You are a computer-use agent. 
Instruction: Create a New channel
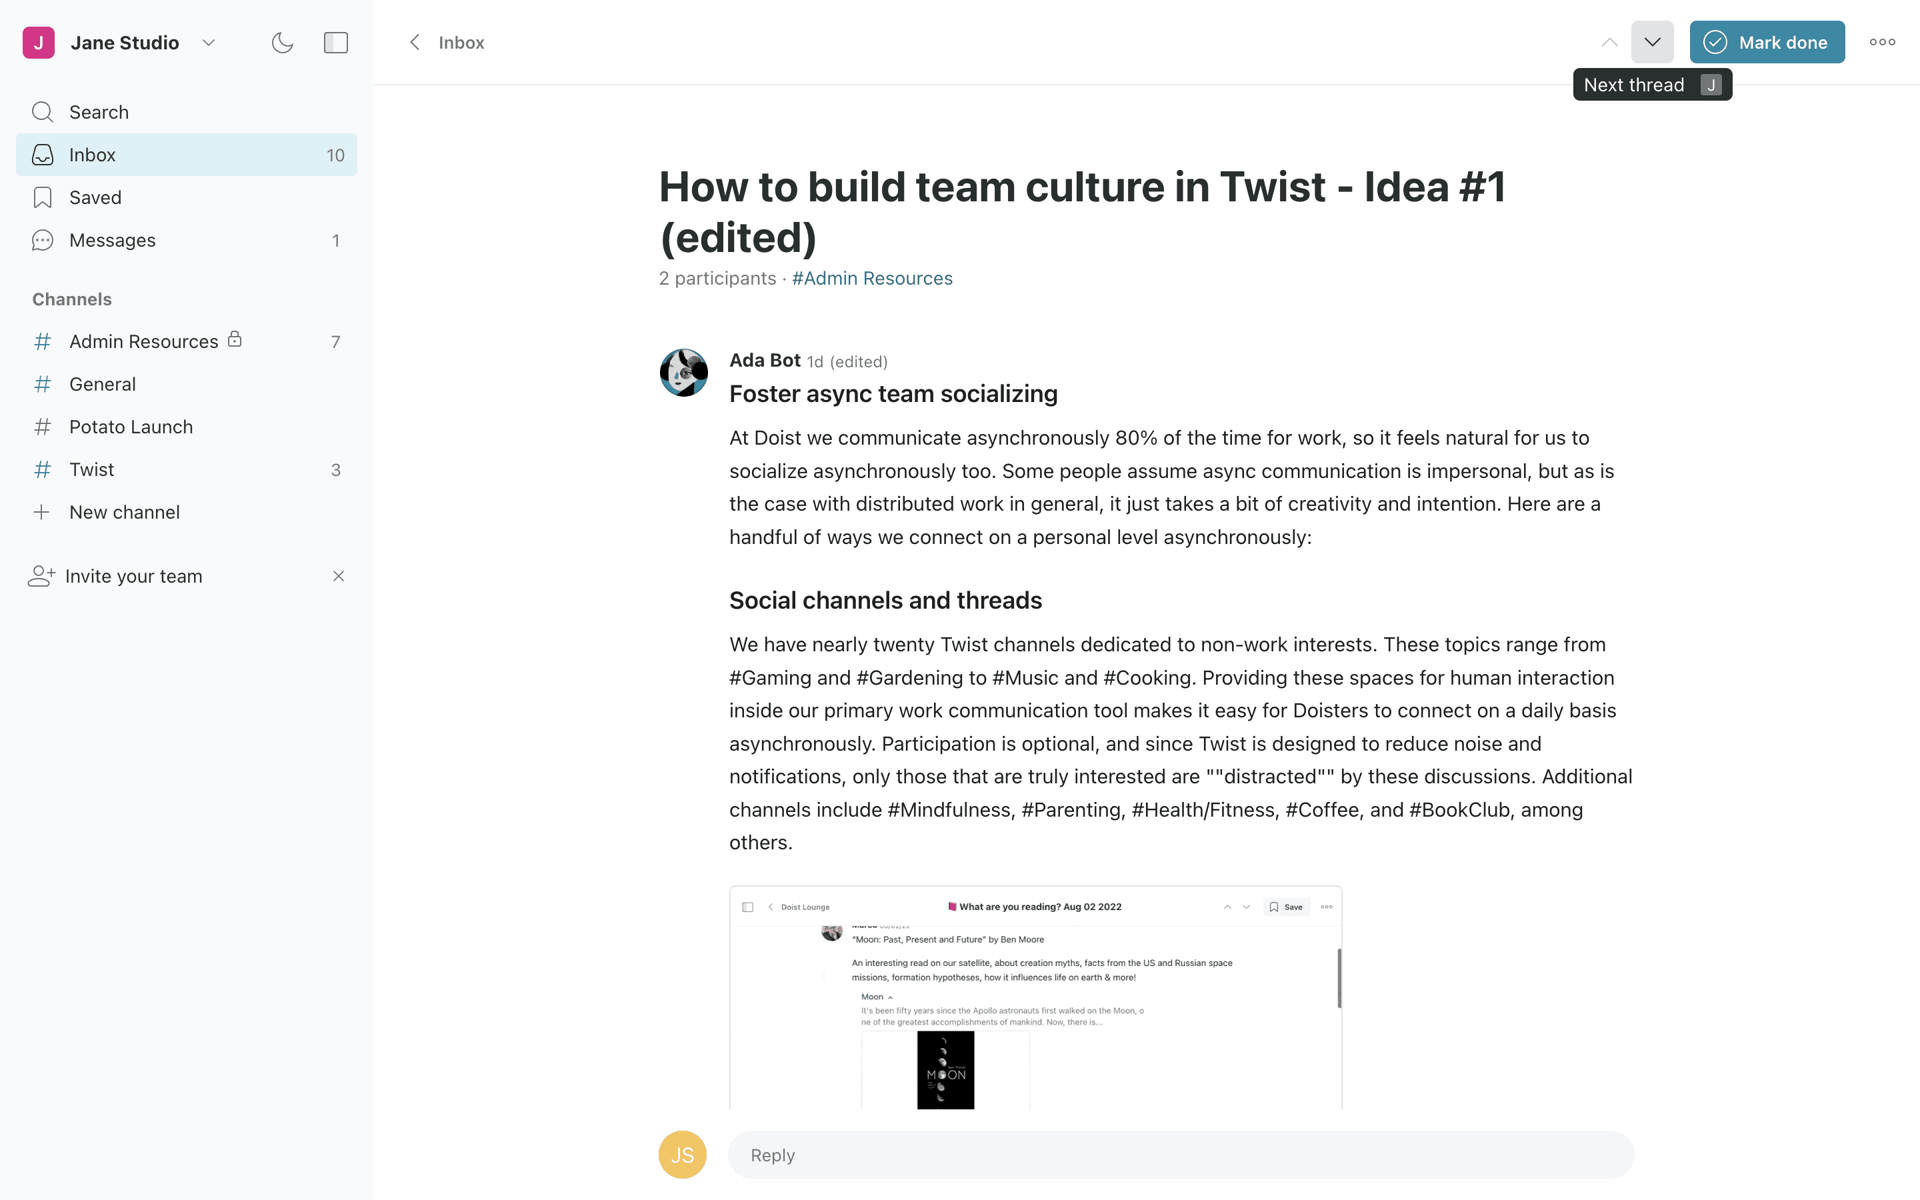[186, 512]
